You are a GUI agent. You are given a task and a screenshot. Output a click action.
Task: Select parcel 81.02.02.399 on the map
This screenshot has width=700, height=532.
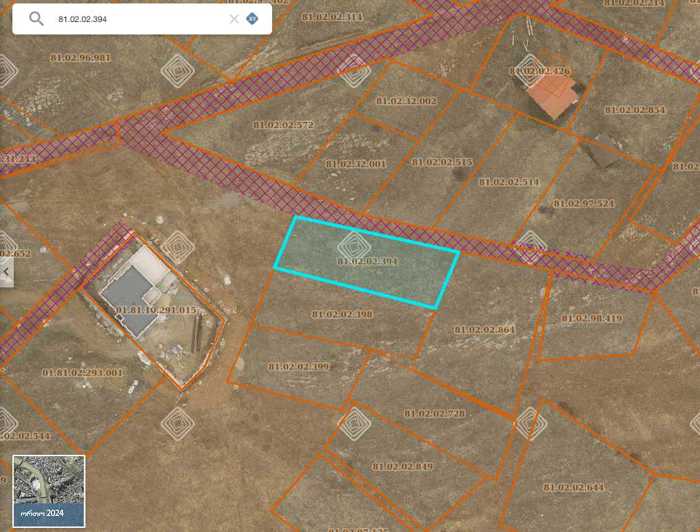pyautogui.click(x=298, y=367)
